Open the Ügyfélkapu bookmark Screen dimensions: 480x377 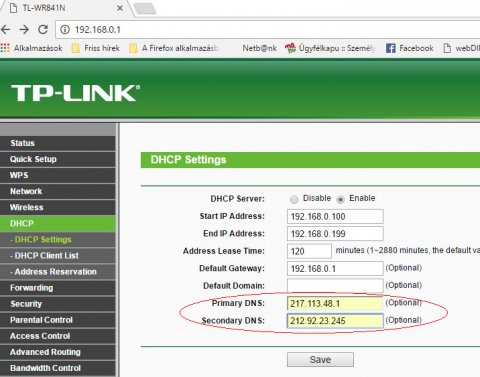(330, 48)
